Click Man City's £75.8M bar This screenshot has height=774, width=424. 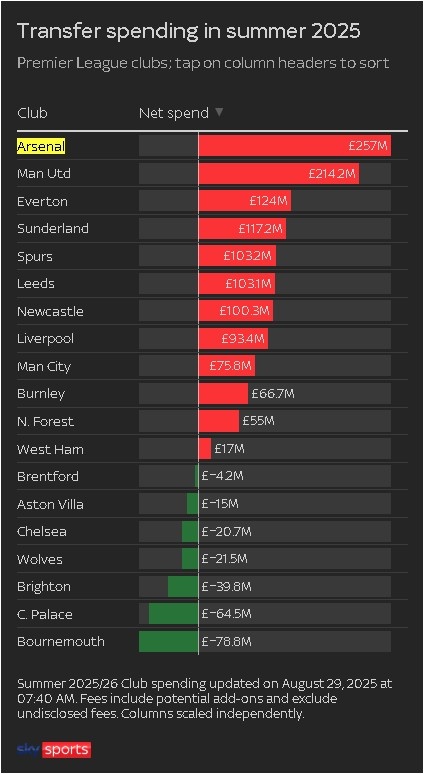pos(227,366)
